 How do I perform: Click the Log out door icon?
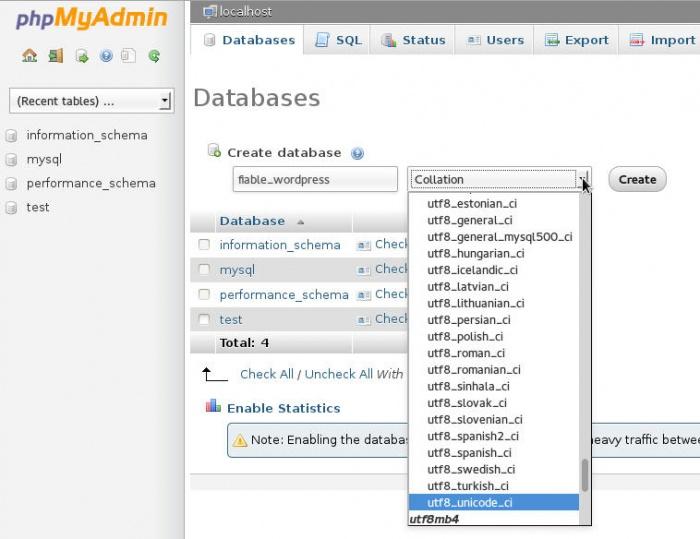[56, 56]
